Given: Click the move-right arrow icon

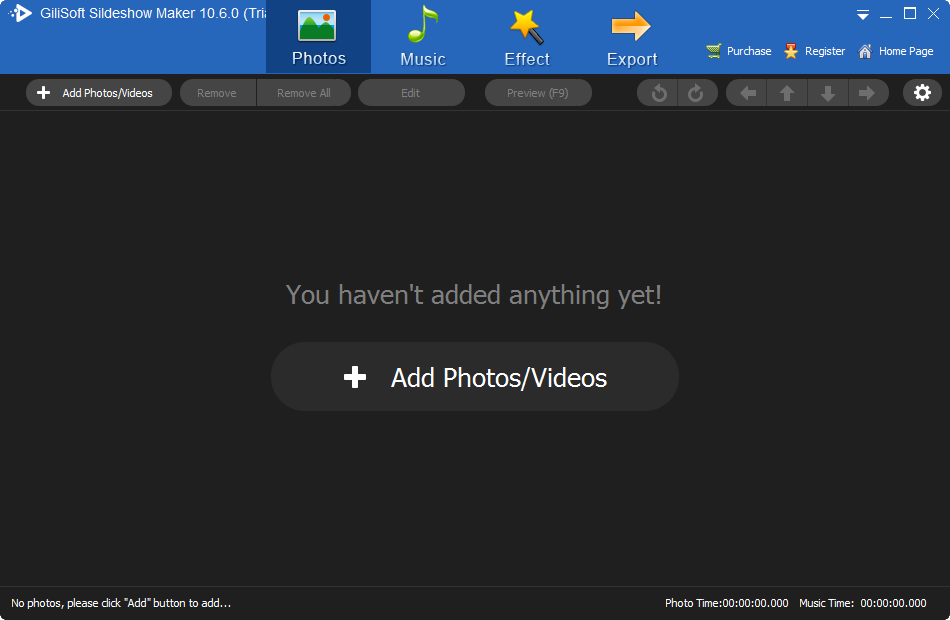Looking at the screenshot, I should [x=868, y=92].
